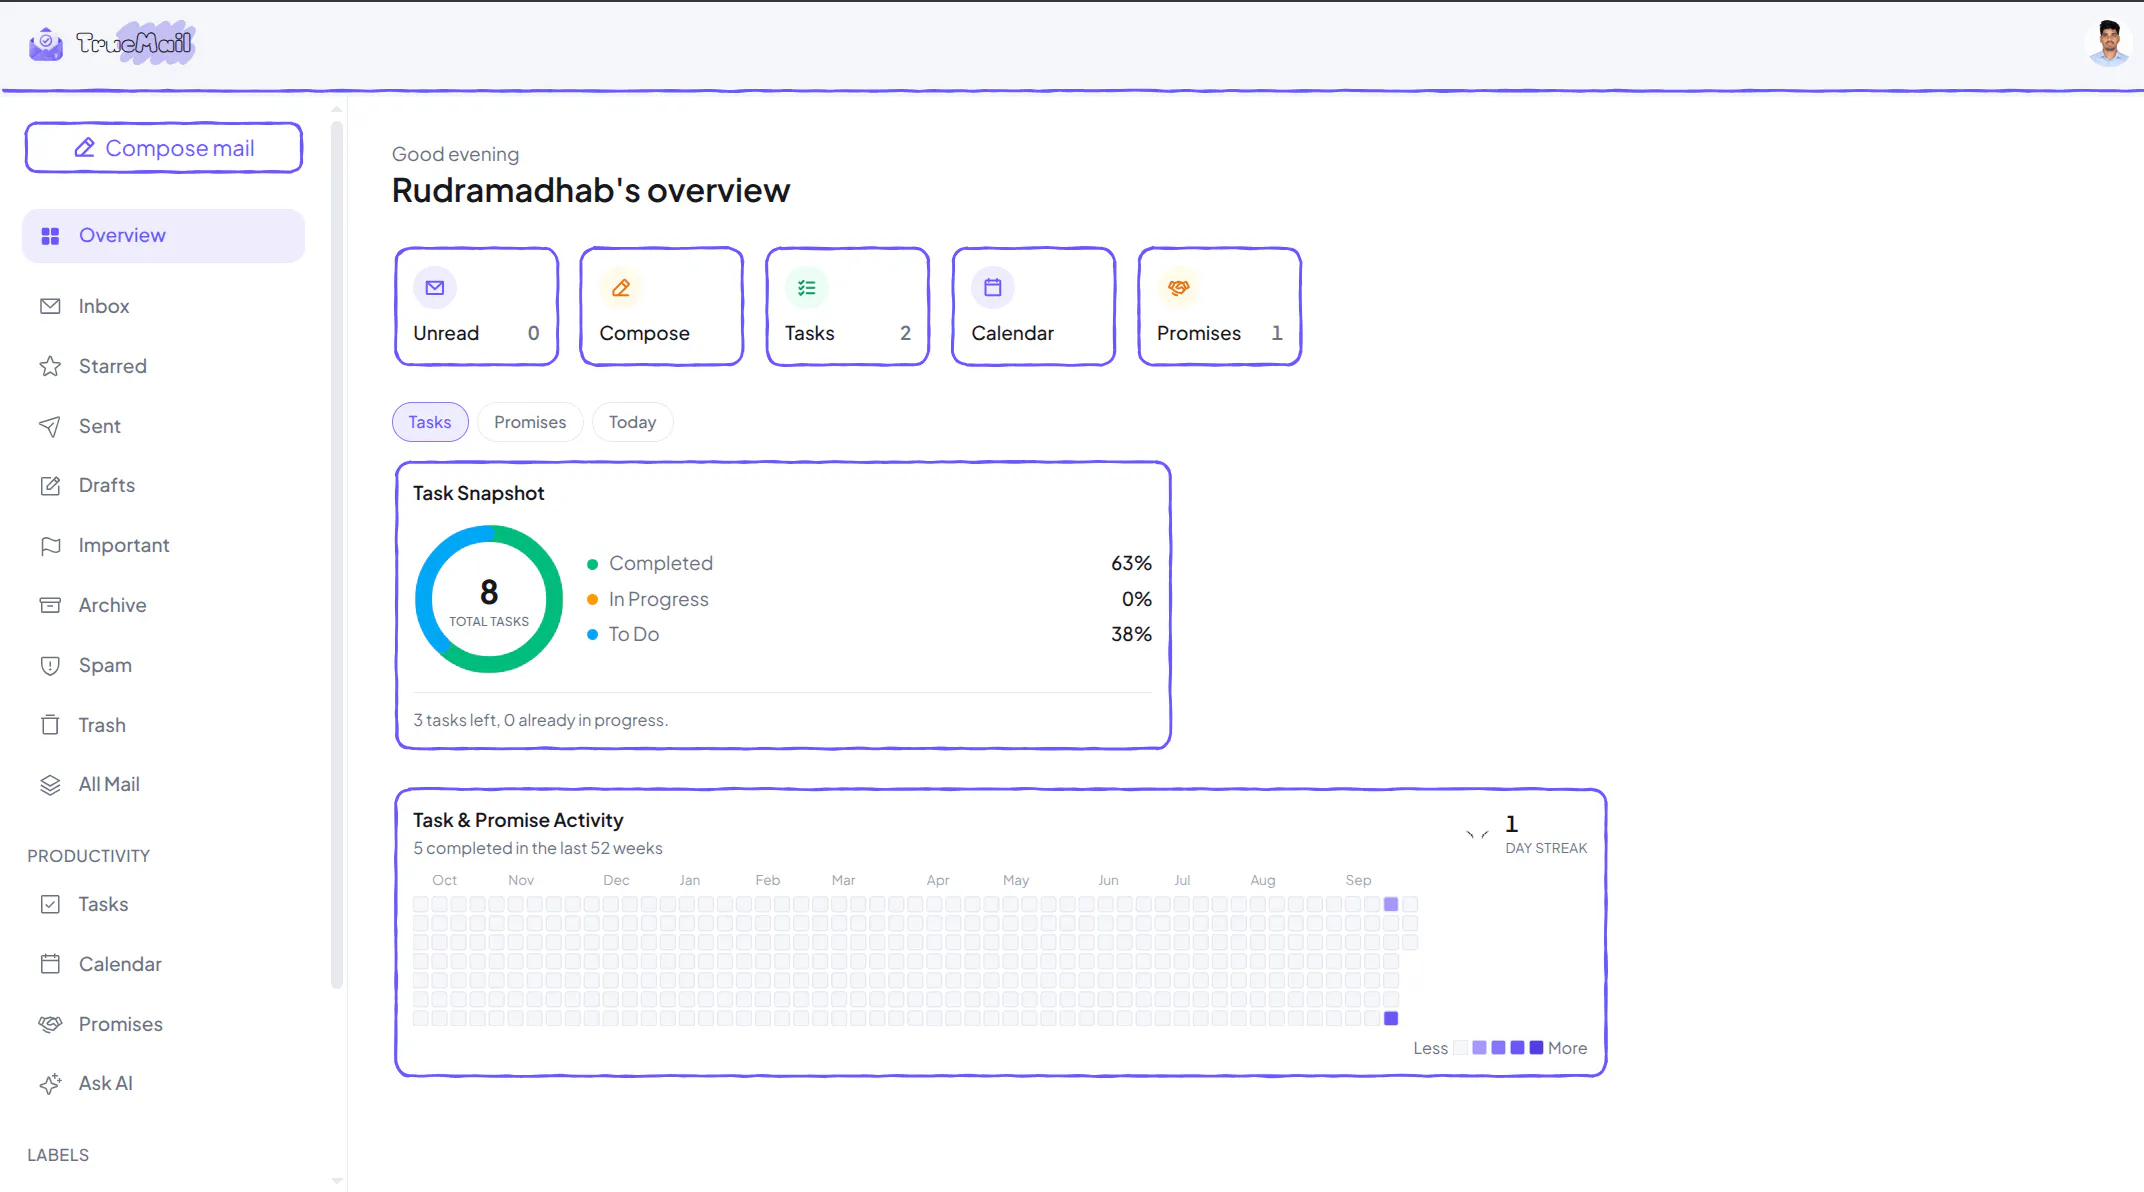2144x1192 pixels.
Task: Click the dark purple activity cell in bottom row
Action: [x=1391, y=1018]
